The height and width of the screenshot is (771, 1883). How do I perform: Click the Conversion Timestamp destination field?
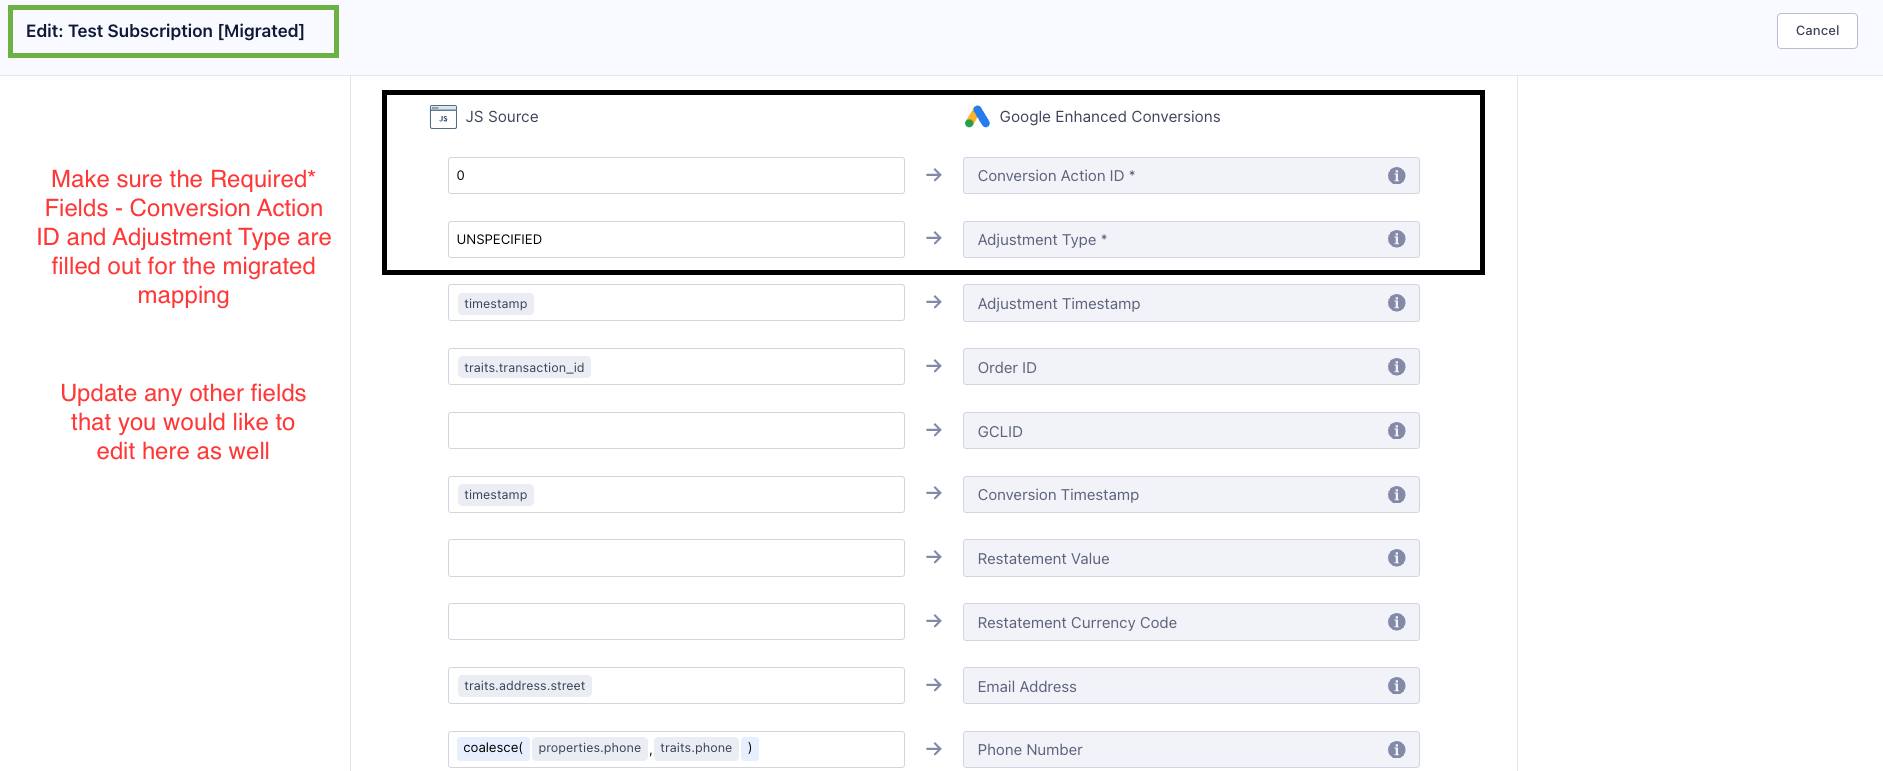[1191, 495]
